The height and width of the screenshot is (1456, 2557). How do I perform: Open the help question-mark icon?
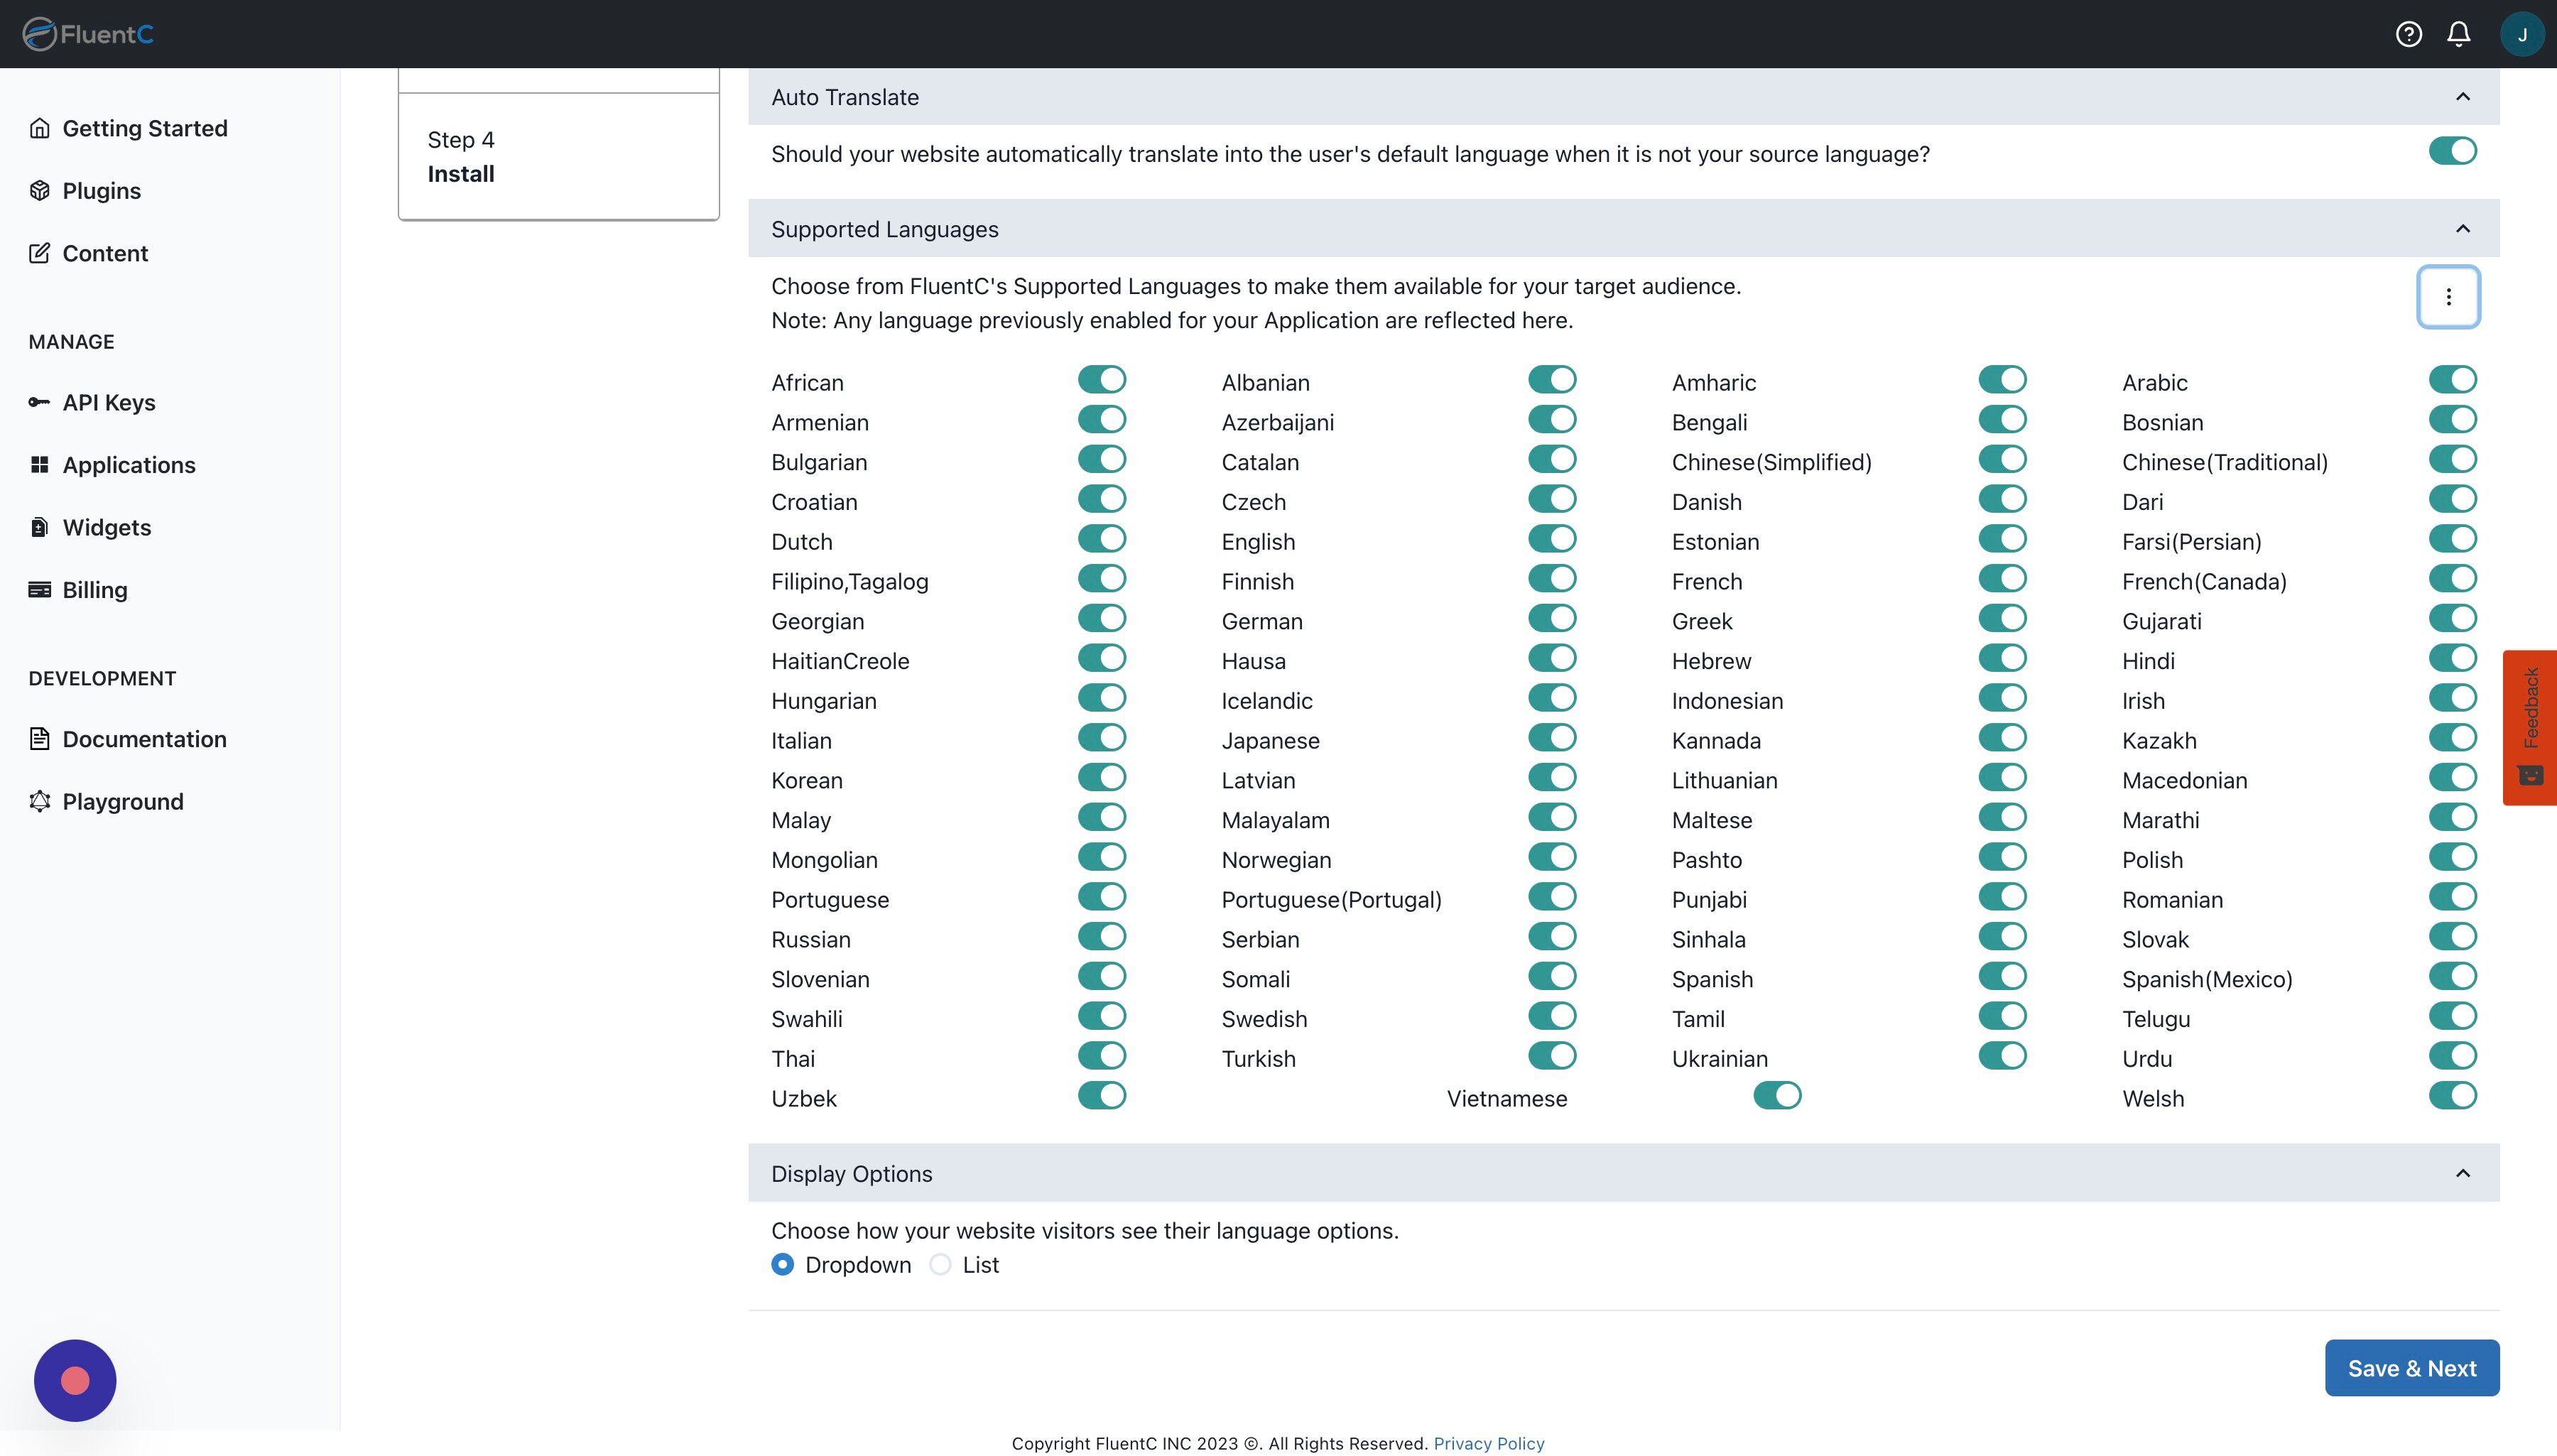pos(2408,34)
